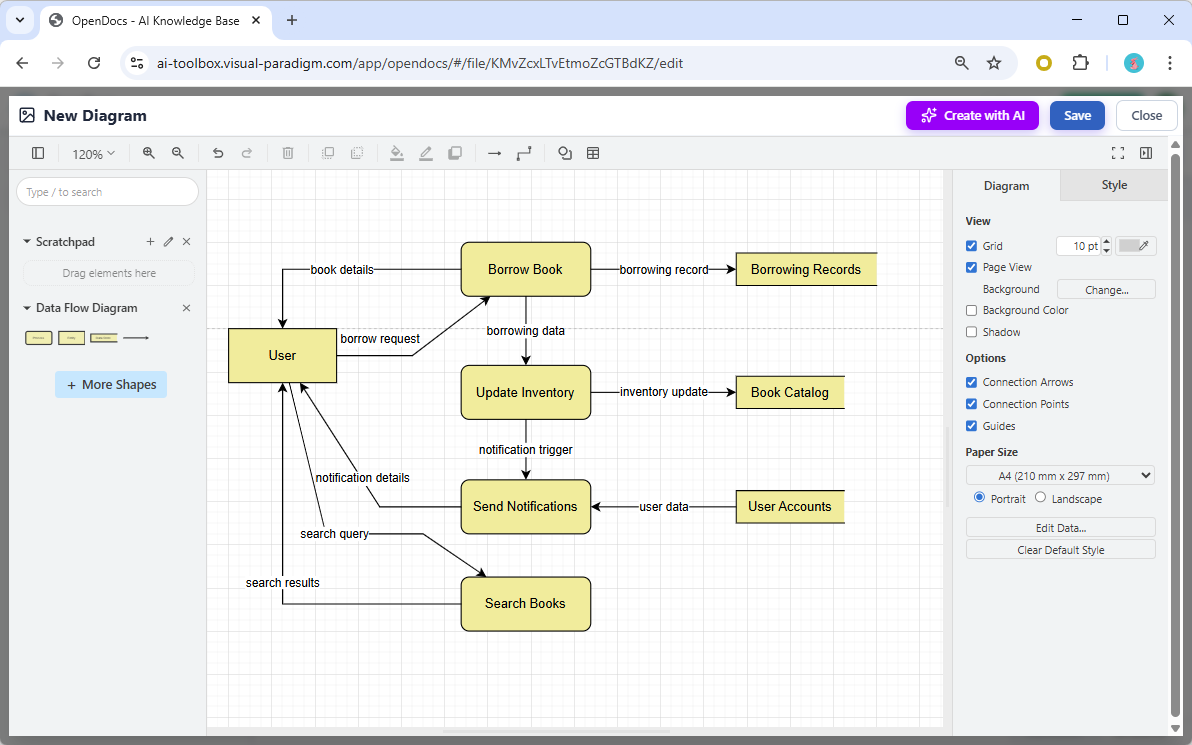
Task: Click the Create with AI button
Action: click(x=972, y=115)
